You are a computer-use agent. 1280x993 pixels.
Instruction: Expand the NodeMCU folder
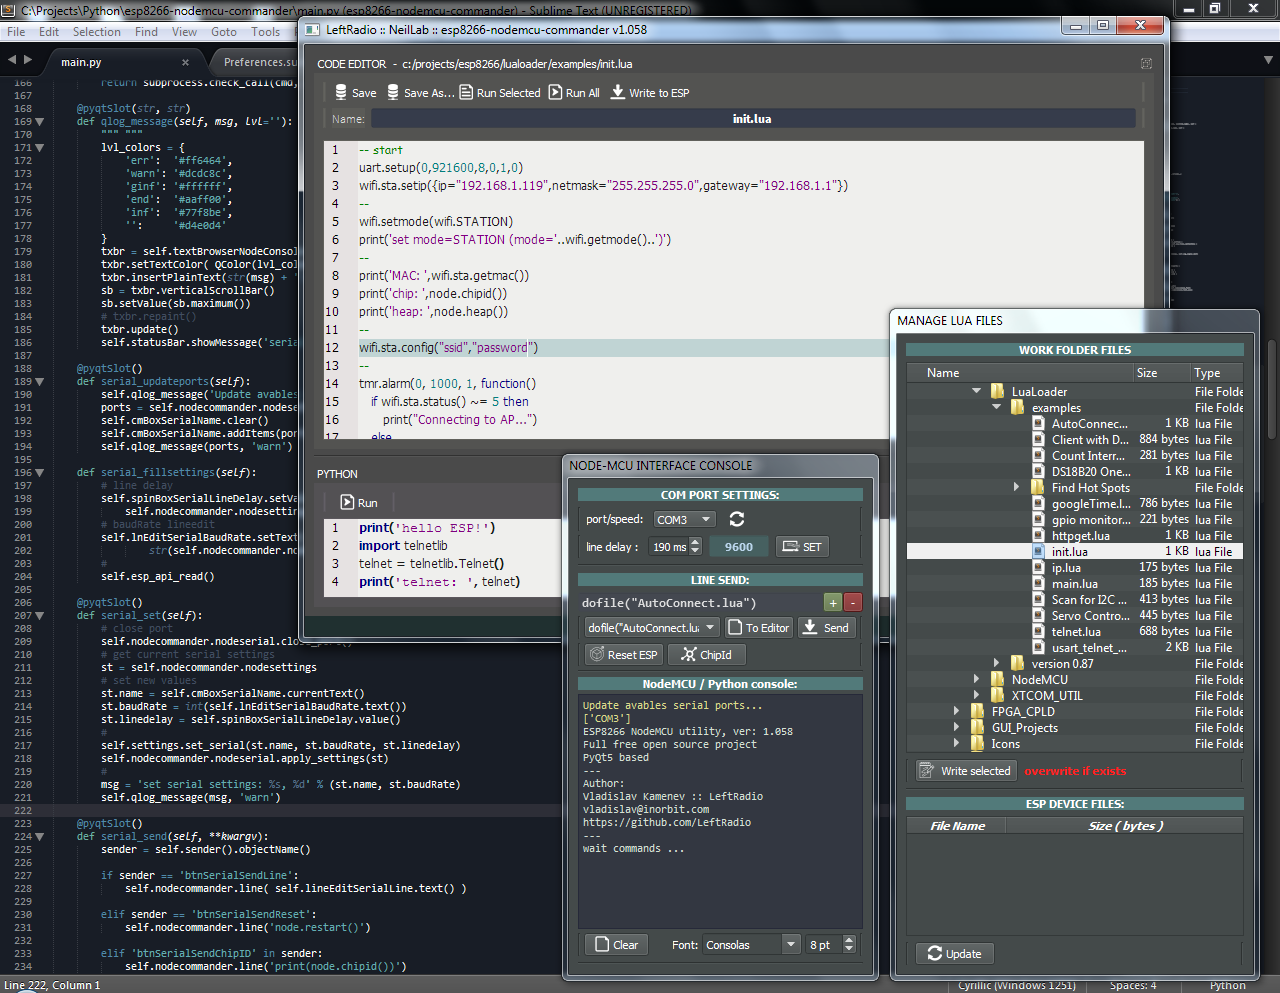point(977,679)
